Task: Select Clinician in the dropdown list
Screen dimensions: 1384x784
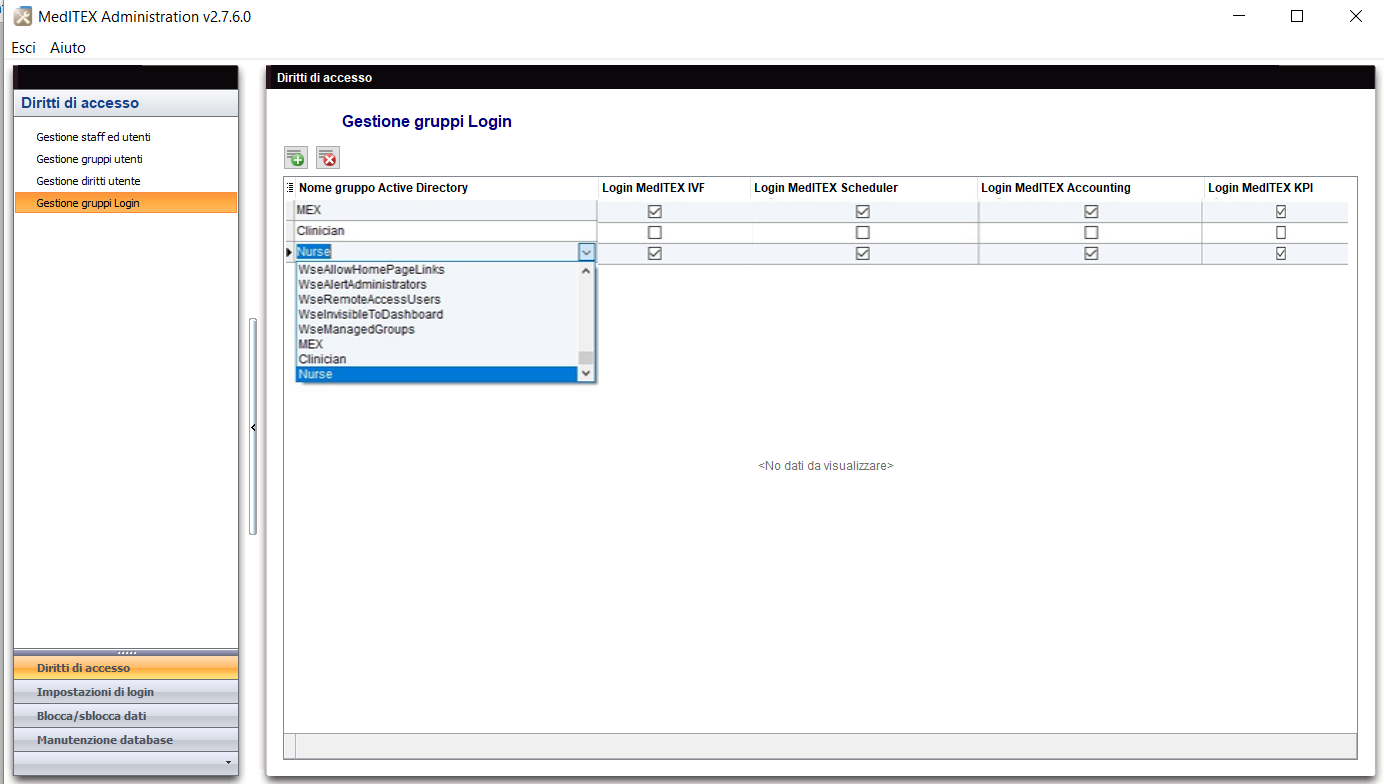Action: click(x=438, y=359)
